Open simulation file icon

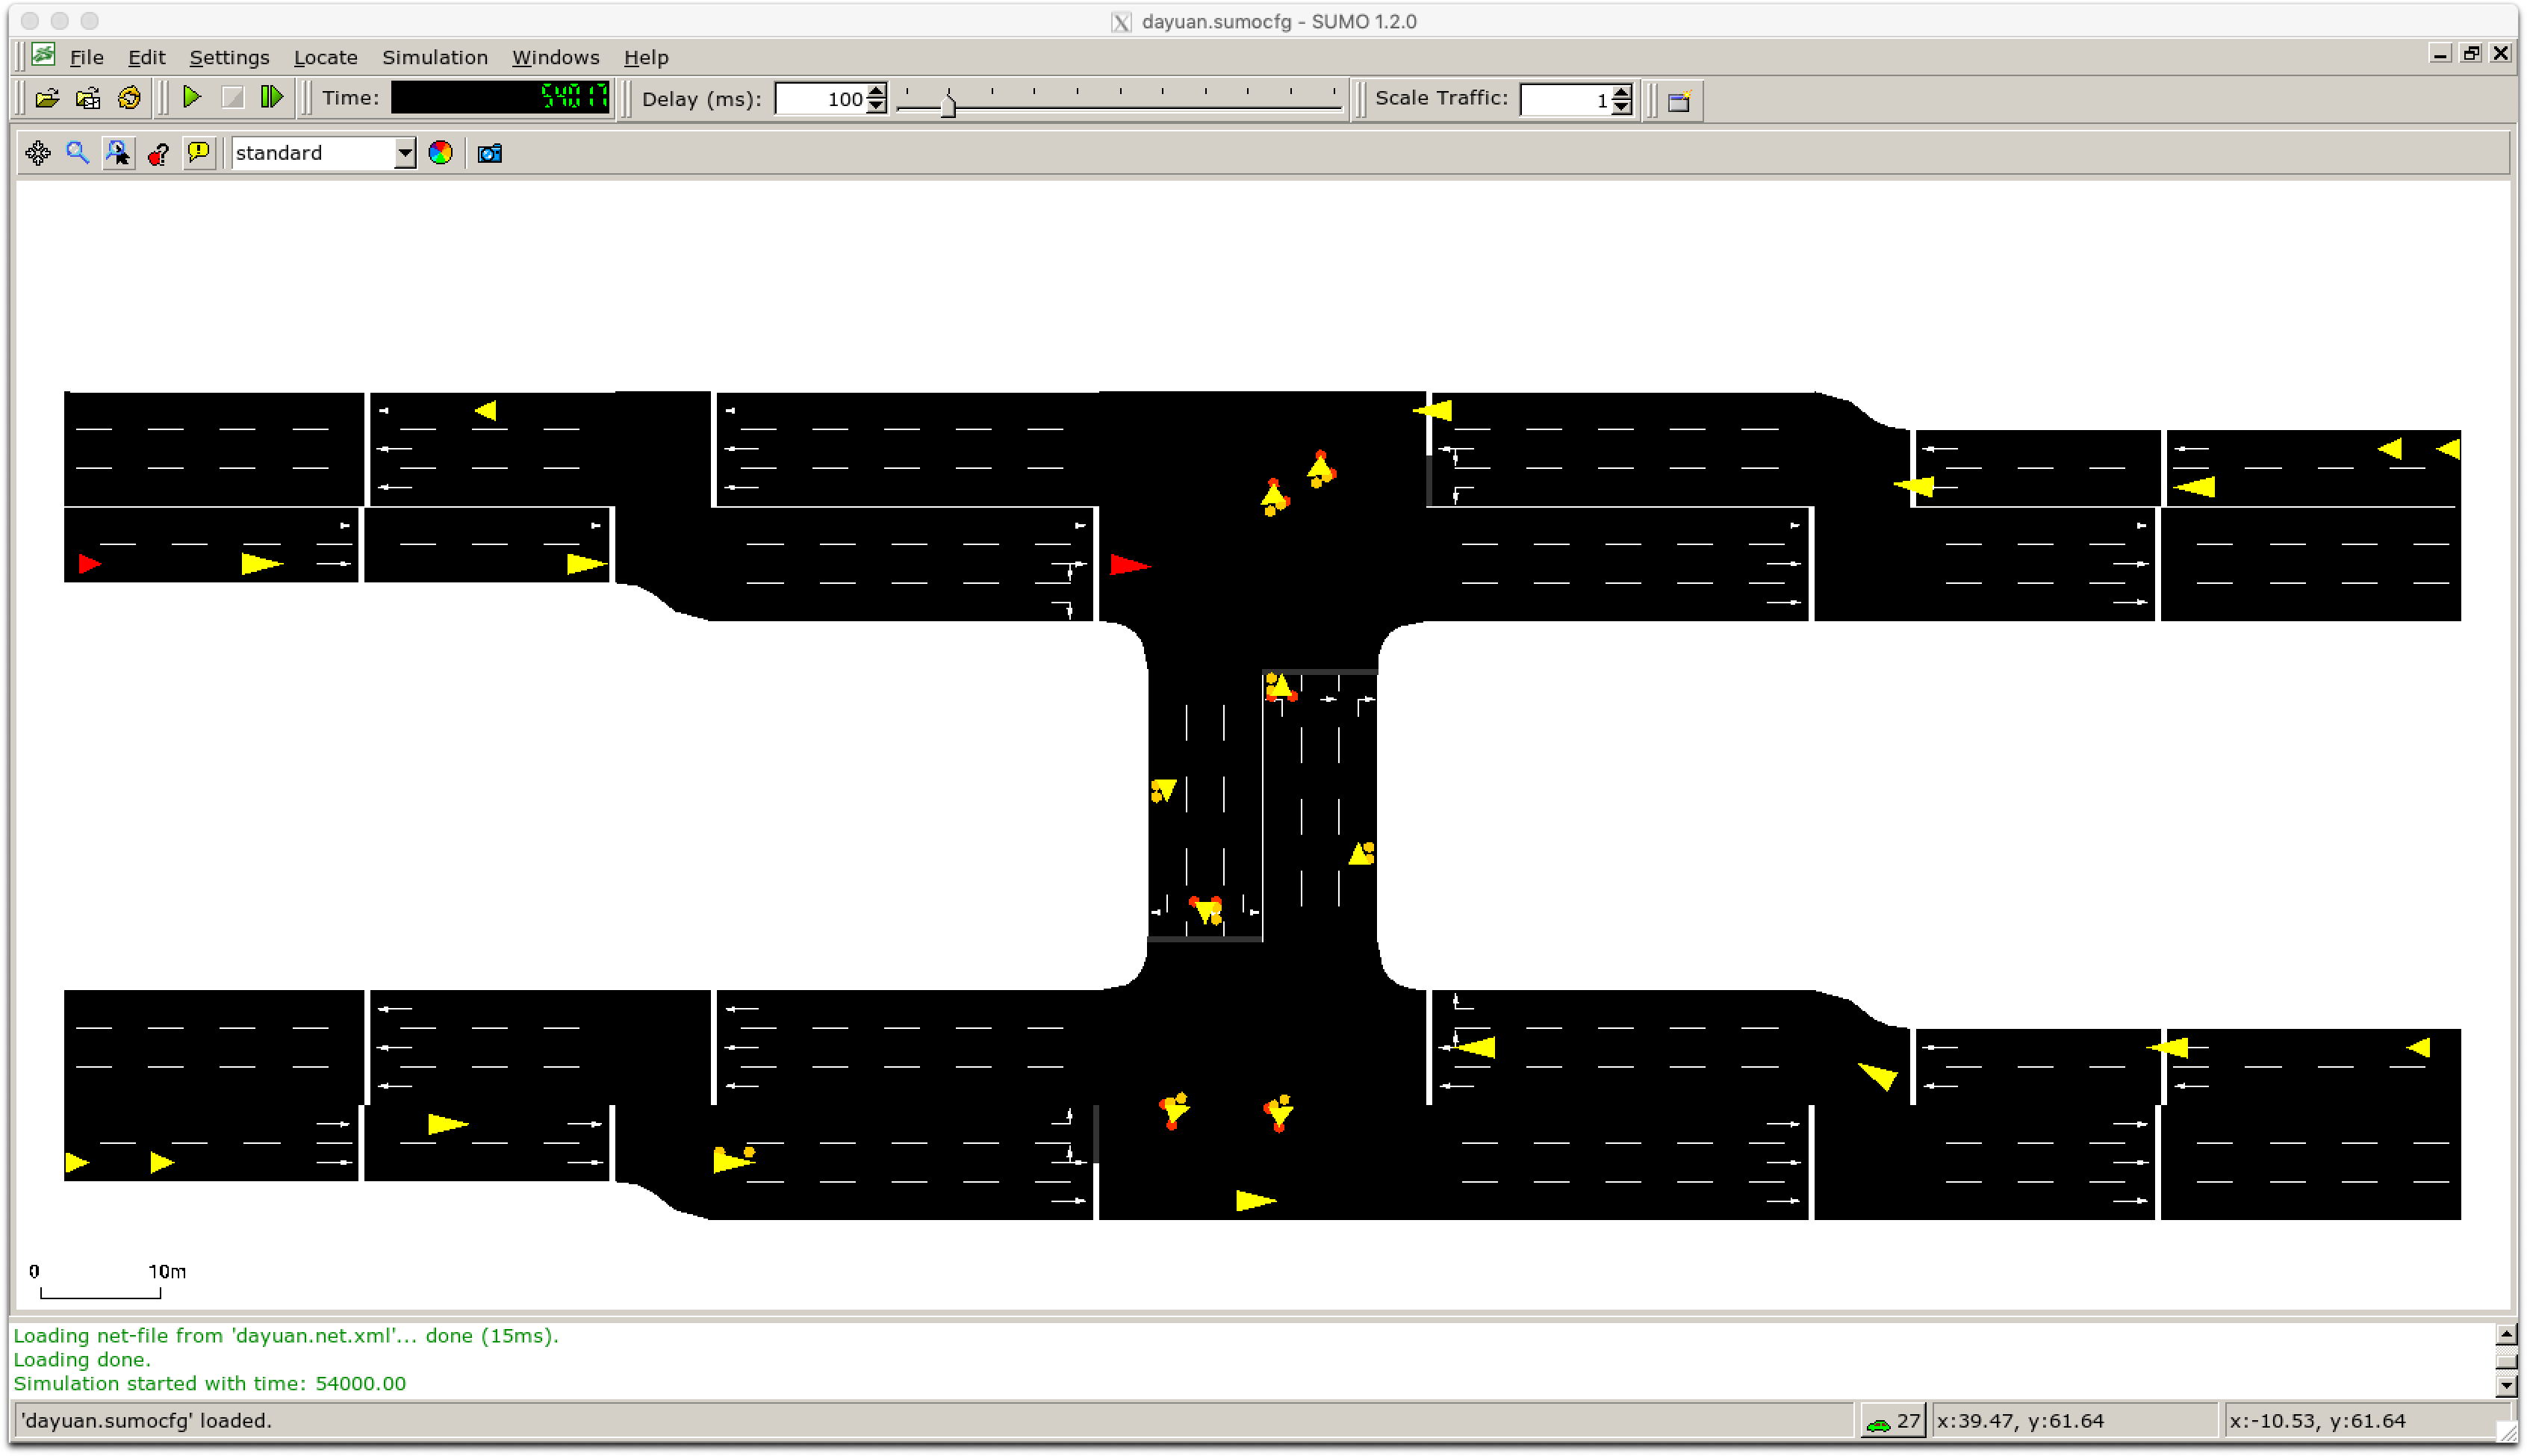point(47,98)
